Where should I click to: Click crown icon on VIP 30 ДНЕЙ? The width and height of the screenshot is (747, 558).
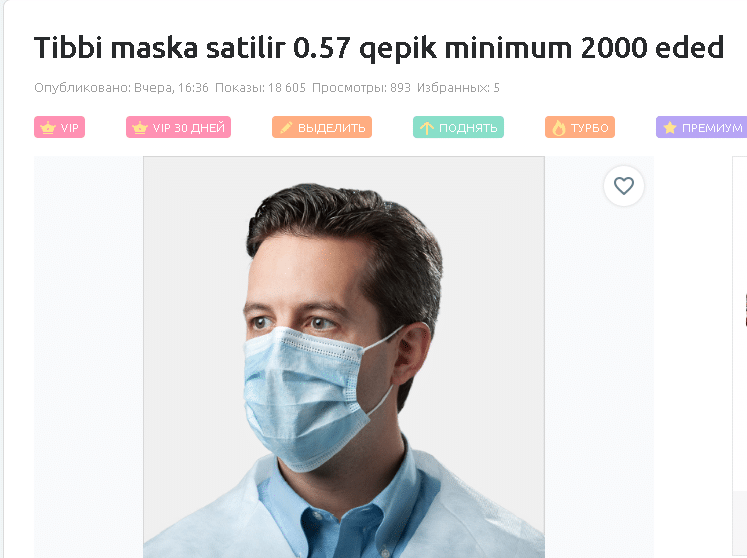[140, 128]
